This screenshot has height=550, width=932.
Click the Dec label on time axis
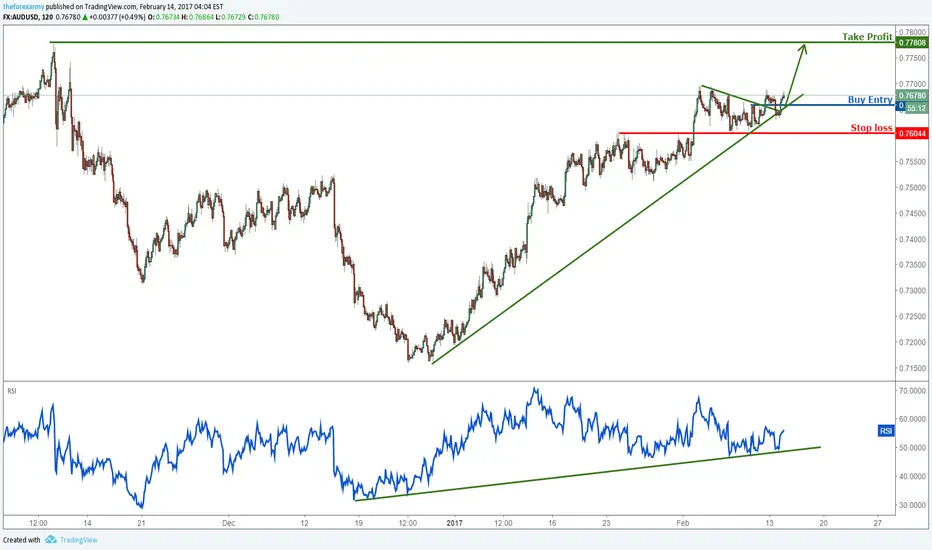point(228,523)
